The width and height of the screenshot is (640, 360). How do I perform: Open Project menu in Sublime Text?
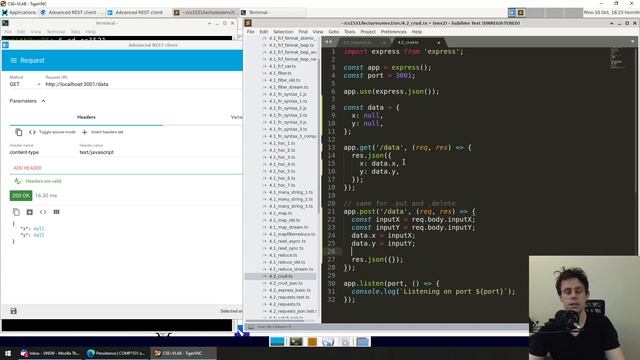point(368,32)
